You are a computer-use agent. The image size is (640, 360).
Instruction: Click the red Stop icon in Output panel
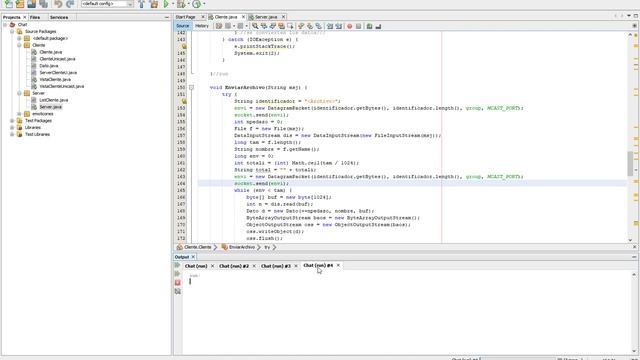pyautogui.click(x=178, y=282)
